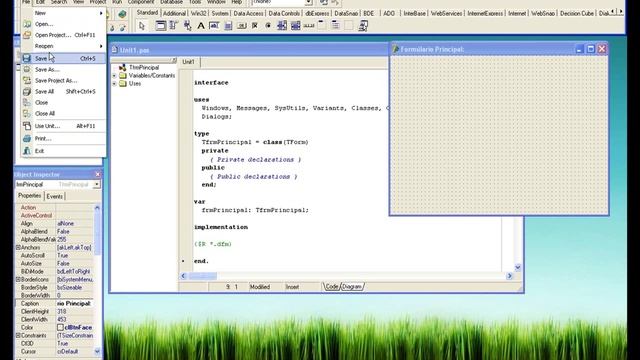Click Save in the File menu
Viewport: 640px width, 360px height.
point(64,58)
